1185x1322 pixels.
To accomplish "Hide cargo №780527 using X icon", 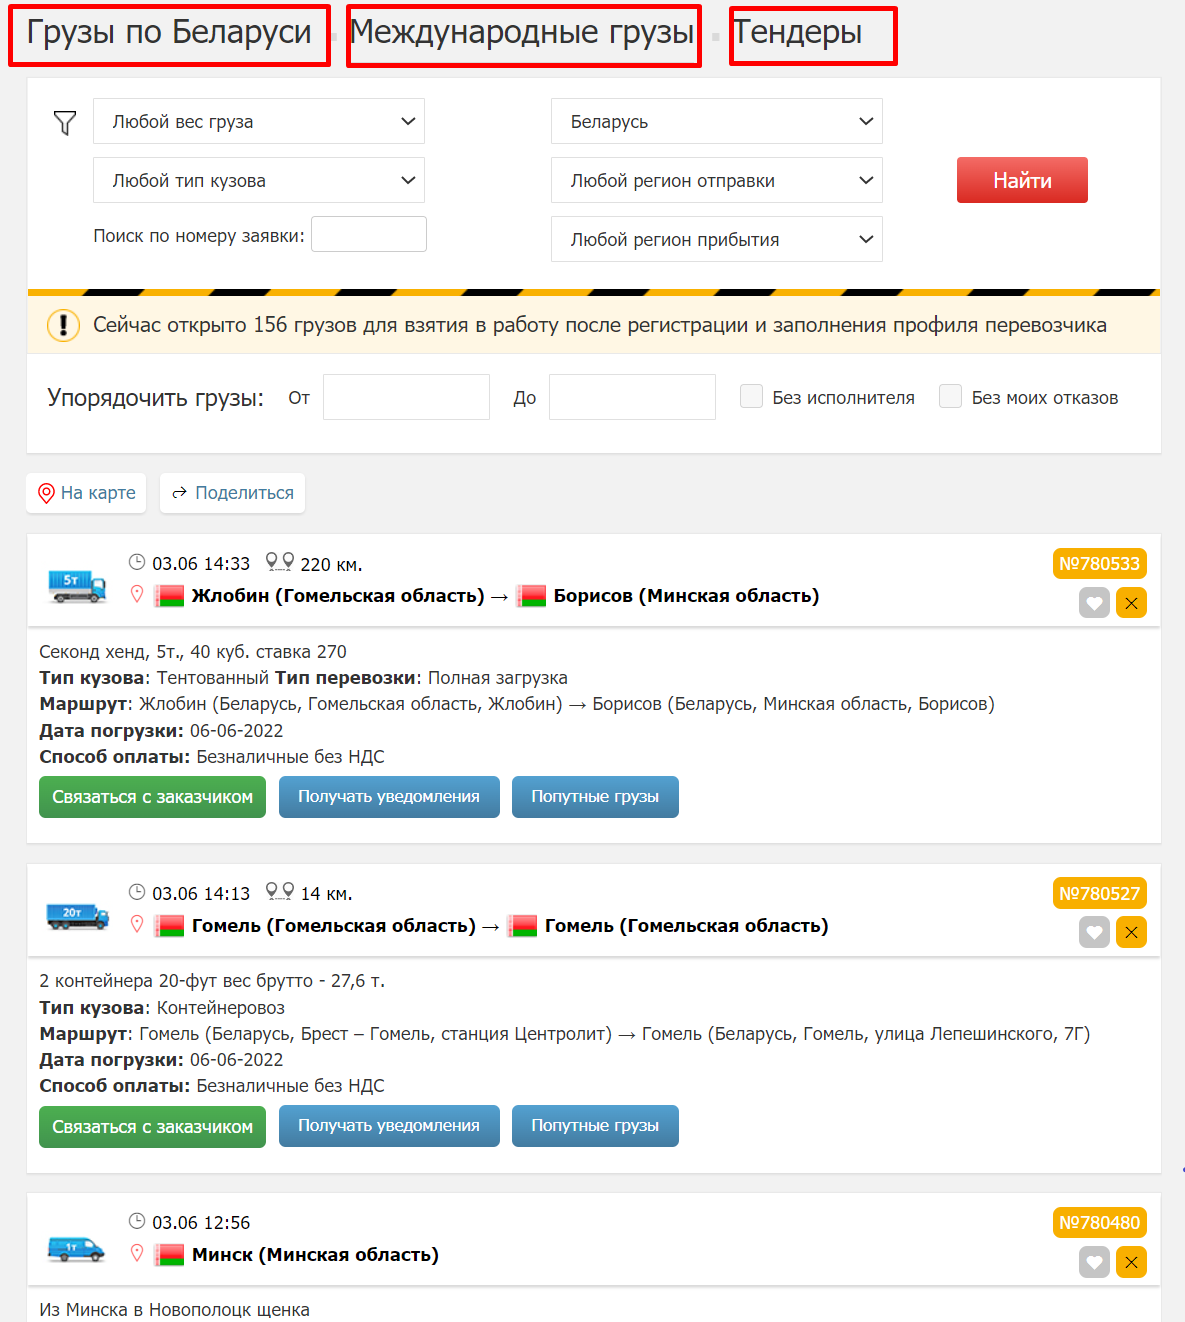I will (x=1131, y=932).
